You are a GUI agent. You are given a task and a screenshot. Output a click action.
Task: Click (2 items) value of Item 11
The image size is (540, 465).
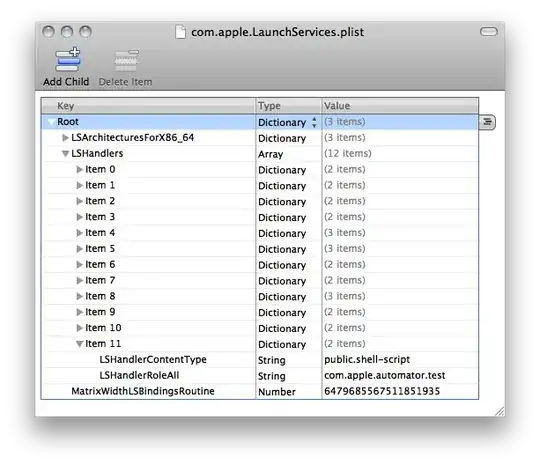pos(344,344)
